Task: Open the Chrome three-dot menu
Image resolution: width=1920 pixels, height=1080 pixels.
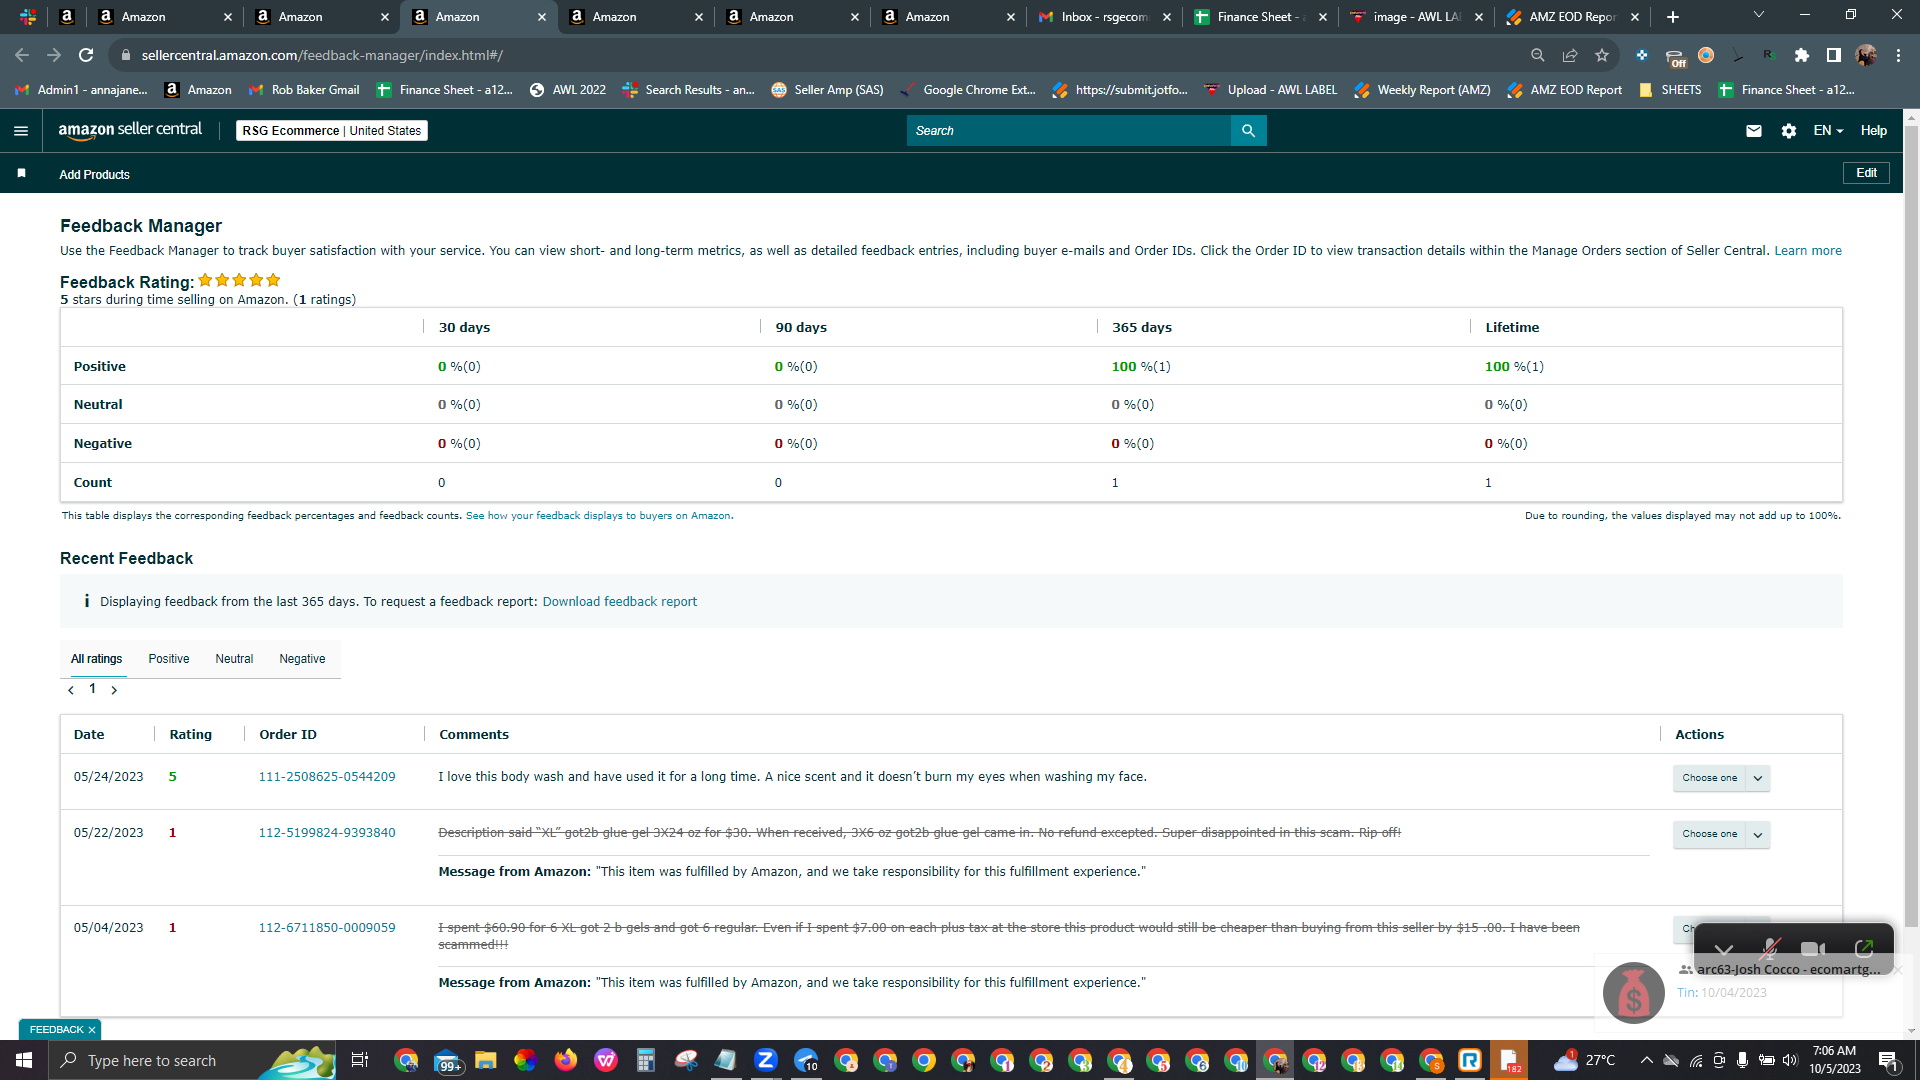Action: (1898, 55)
